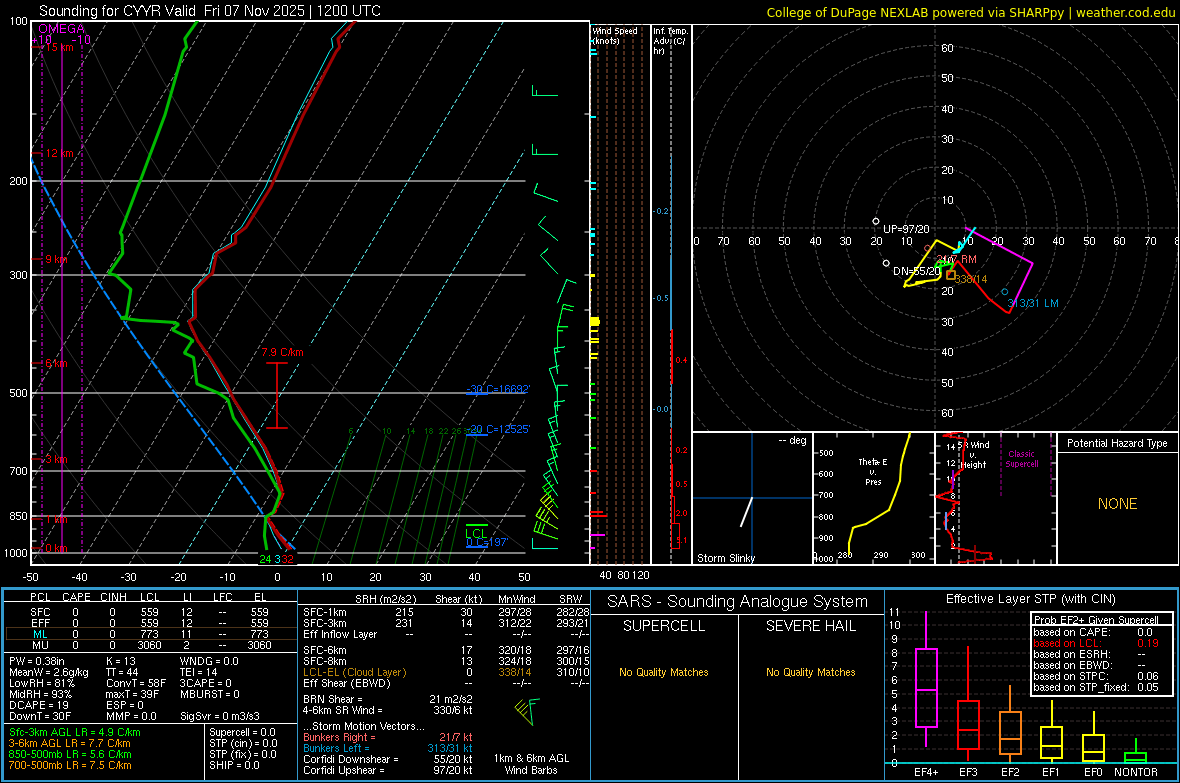This screenshot has width=1180, height=783.
Task: Click the Theta-E v. Pres plot
Action: [873, 498]
